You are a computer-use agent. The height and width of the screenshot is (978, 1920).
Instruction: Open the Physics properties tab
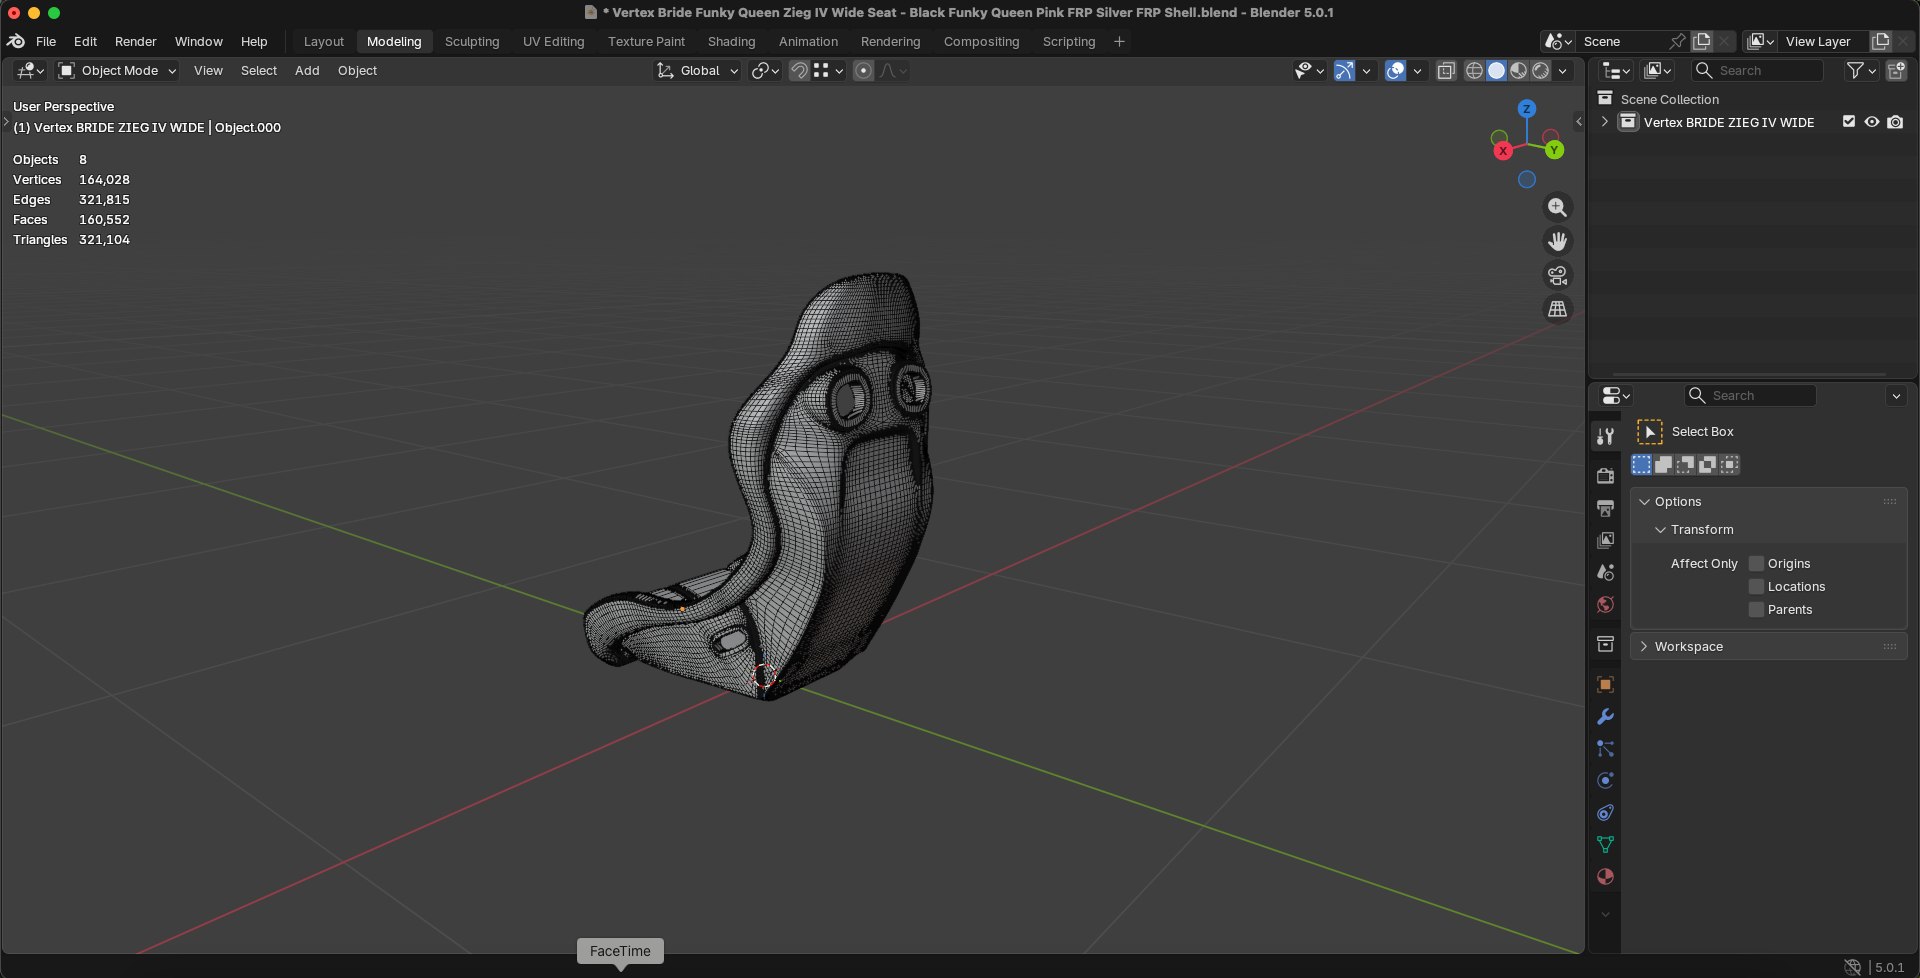pos(1605,781)
